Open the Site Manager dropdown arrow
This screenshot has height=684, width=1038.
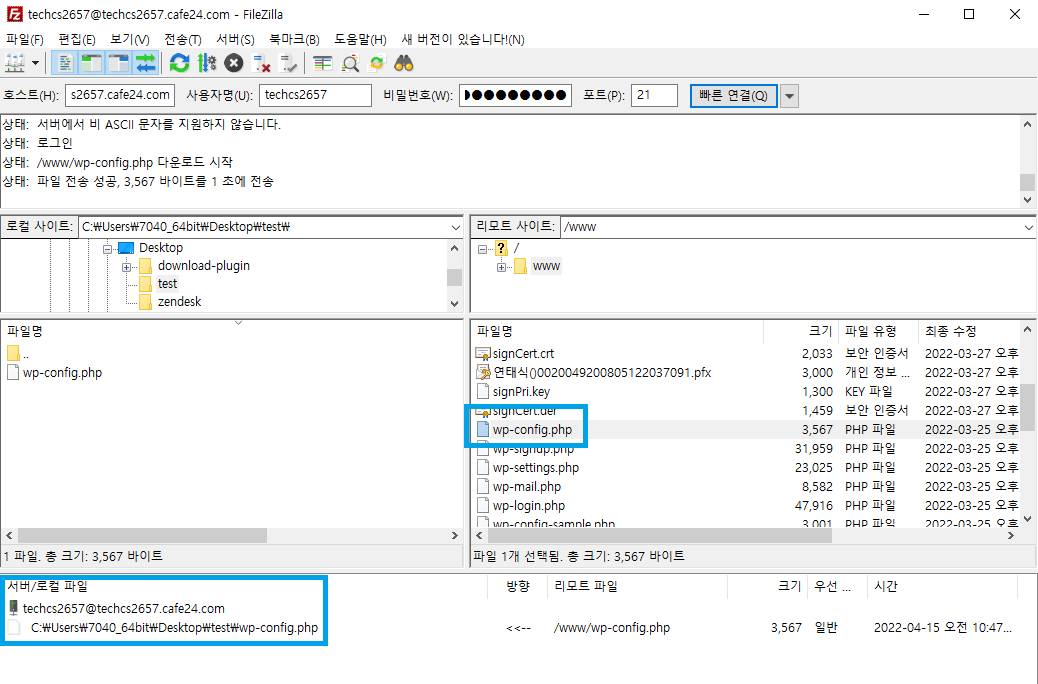(x=37, y=63)
